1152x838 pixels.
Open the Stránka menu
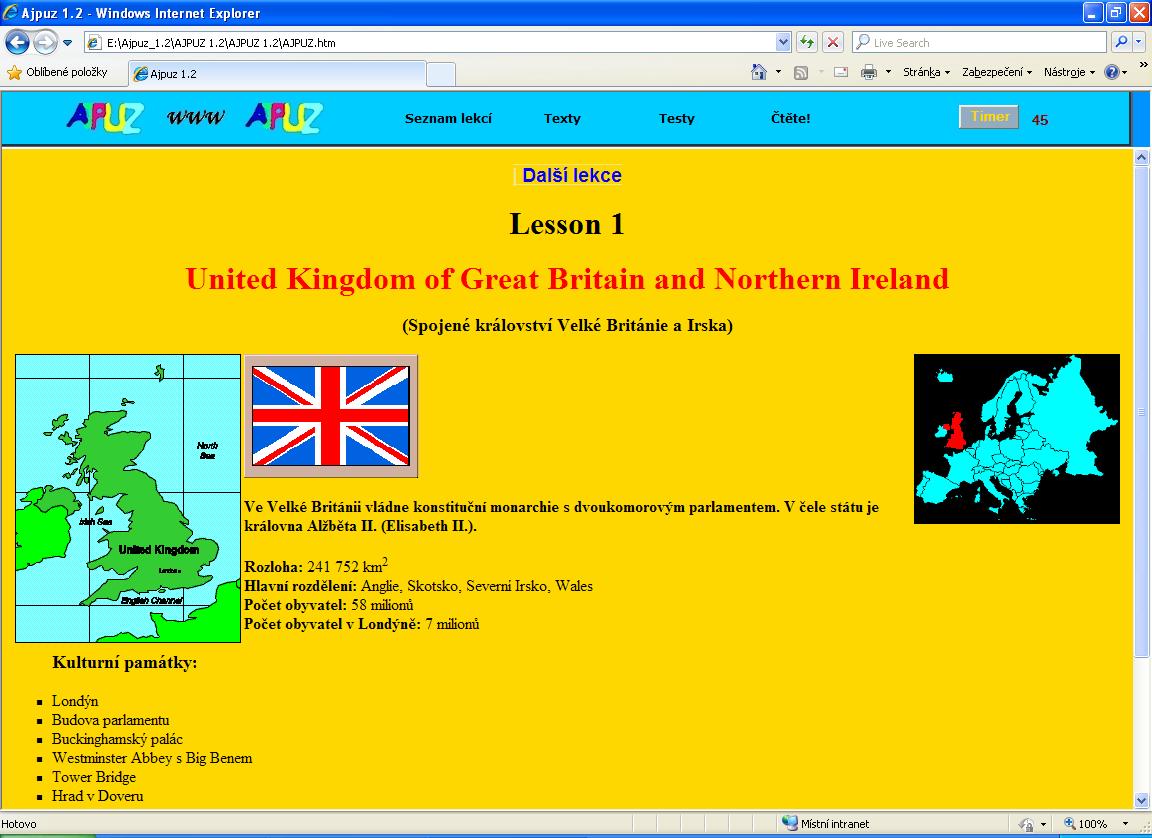[926, 72]
